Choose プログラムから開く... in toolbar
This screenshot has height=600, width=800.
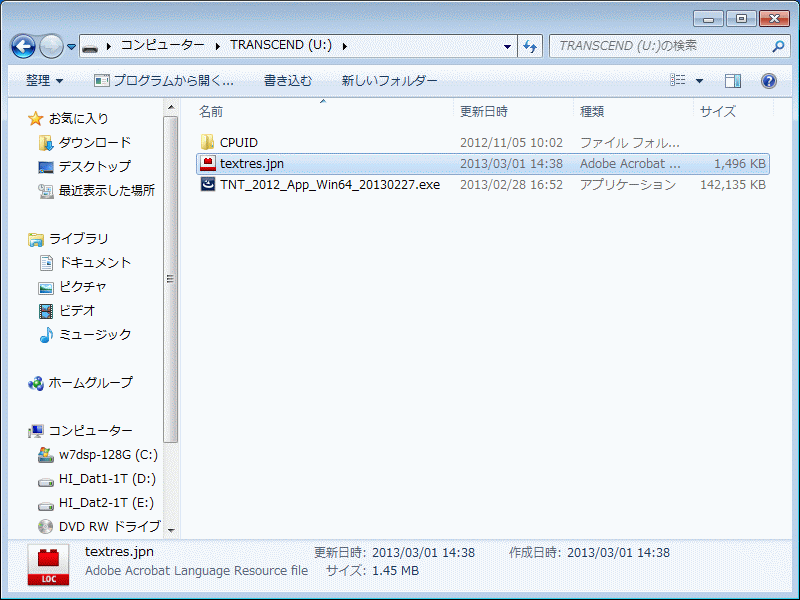pos(164,81)
